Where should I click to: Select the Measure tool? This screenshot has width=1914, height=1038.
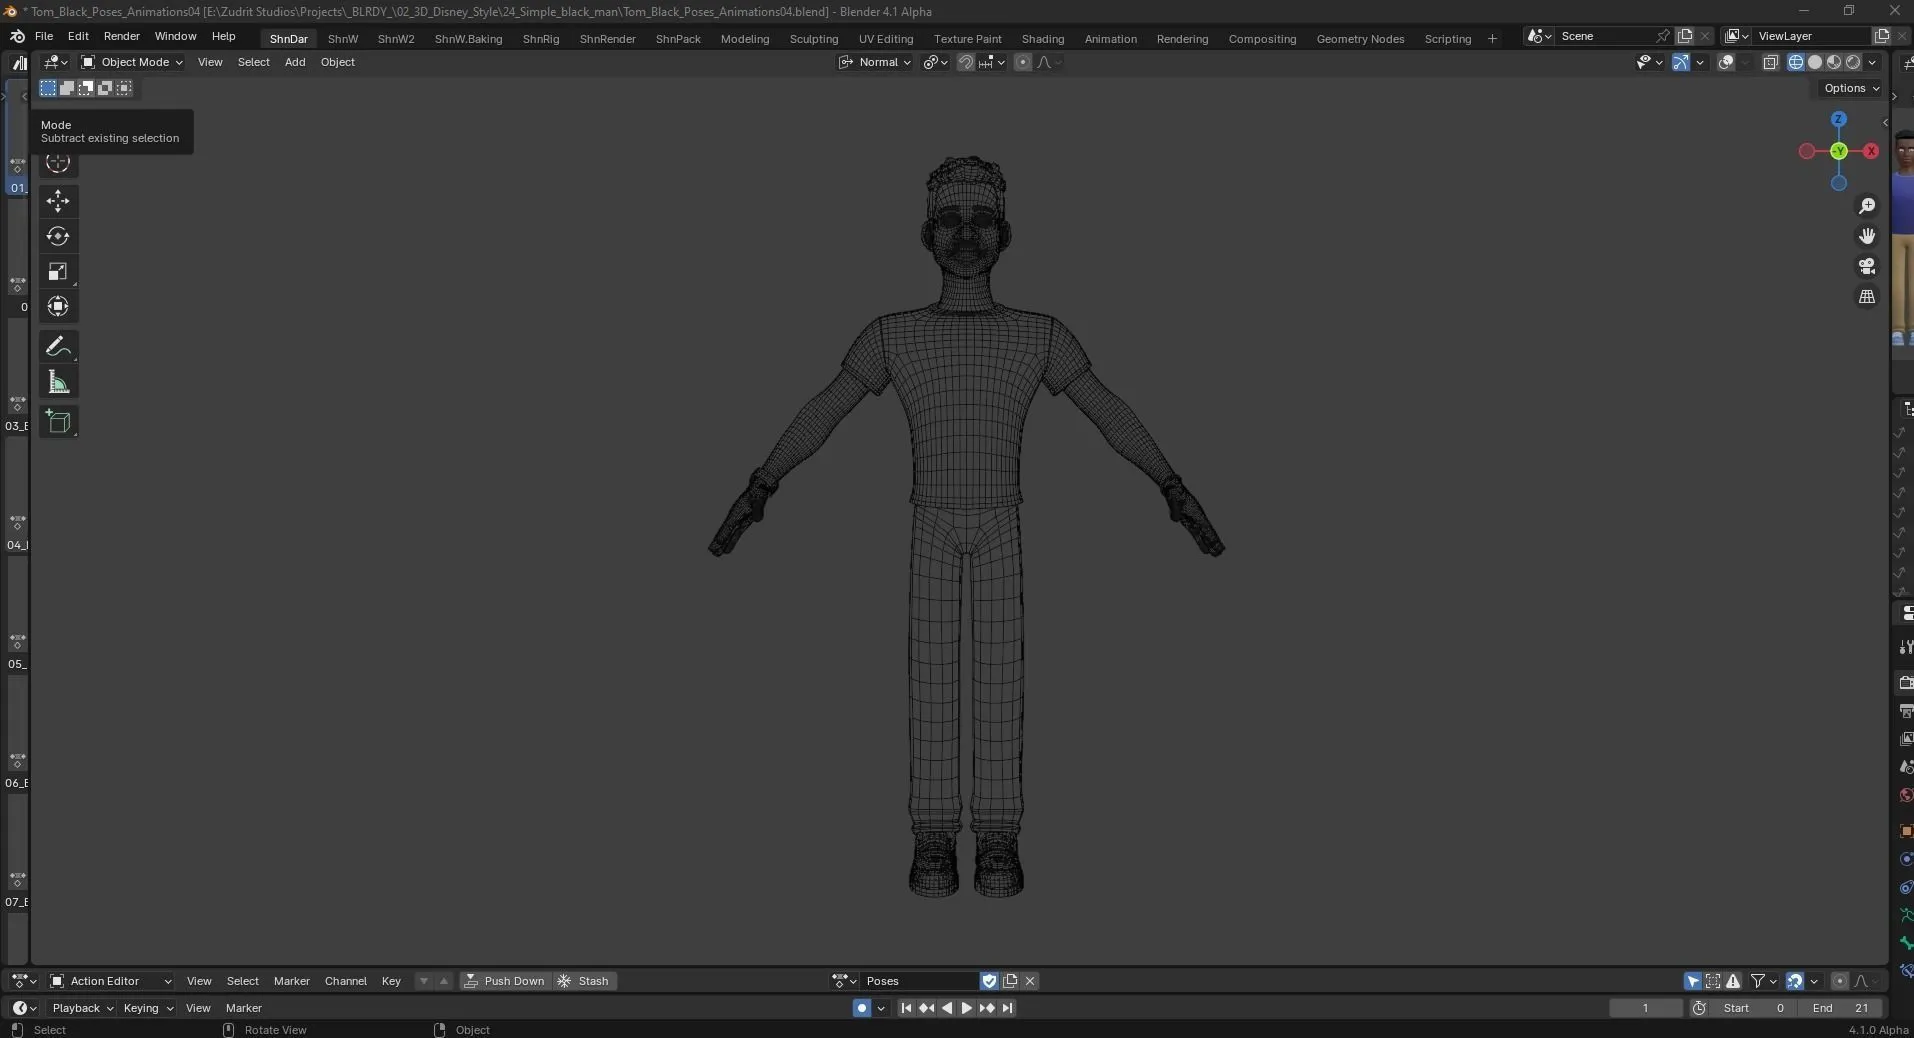[x=58, y=382]
